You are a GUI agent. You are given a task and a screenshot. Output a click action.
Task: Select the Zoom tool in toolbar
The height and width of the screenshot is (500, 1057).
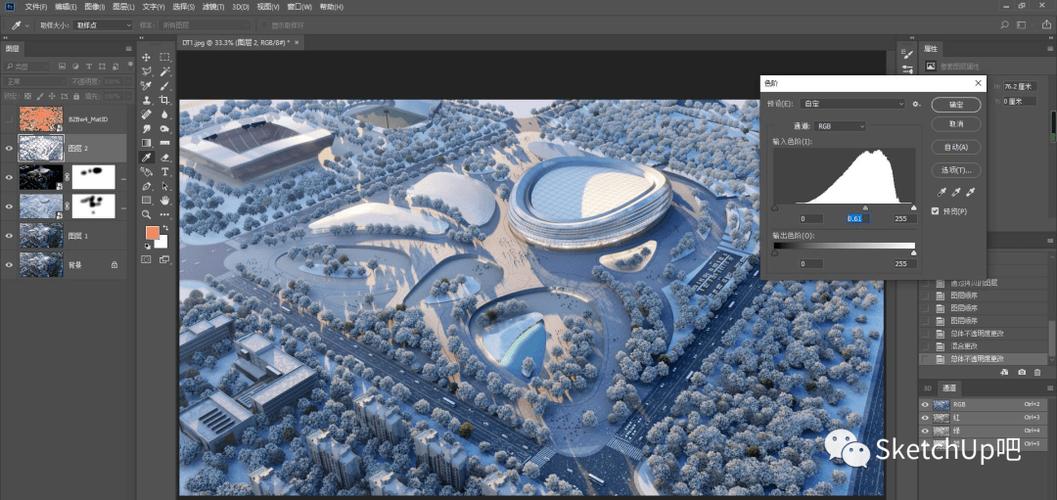coord(146,215)
